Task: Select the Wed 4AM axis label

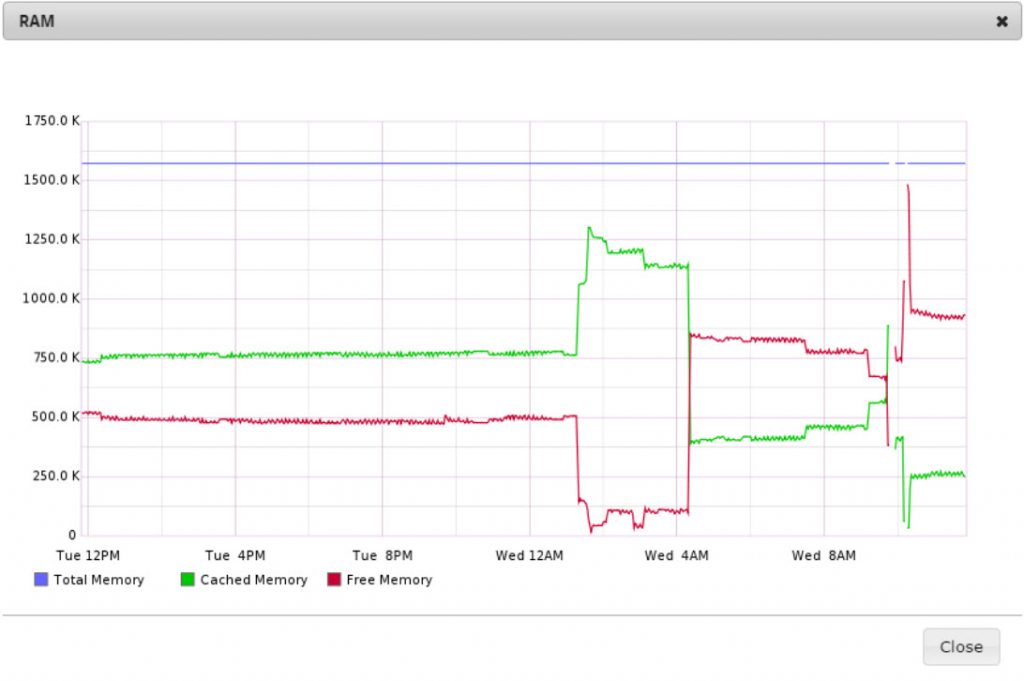Action: (x=677, y=556)
